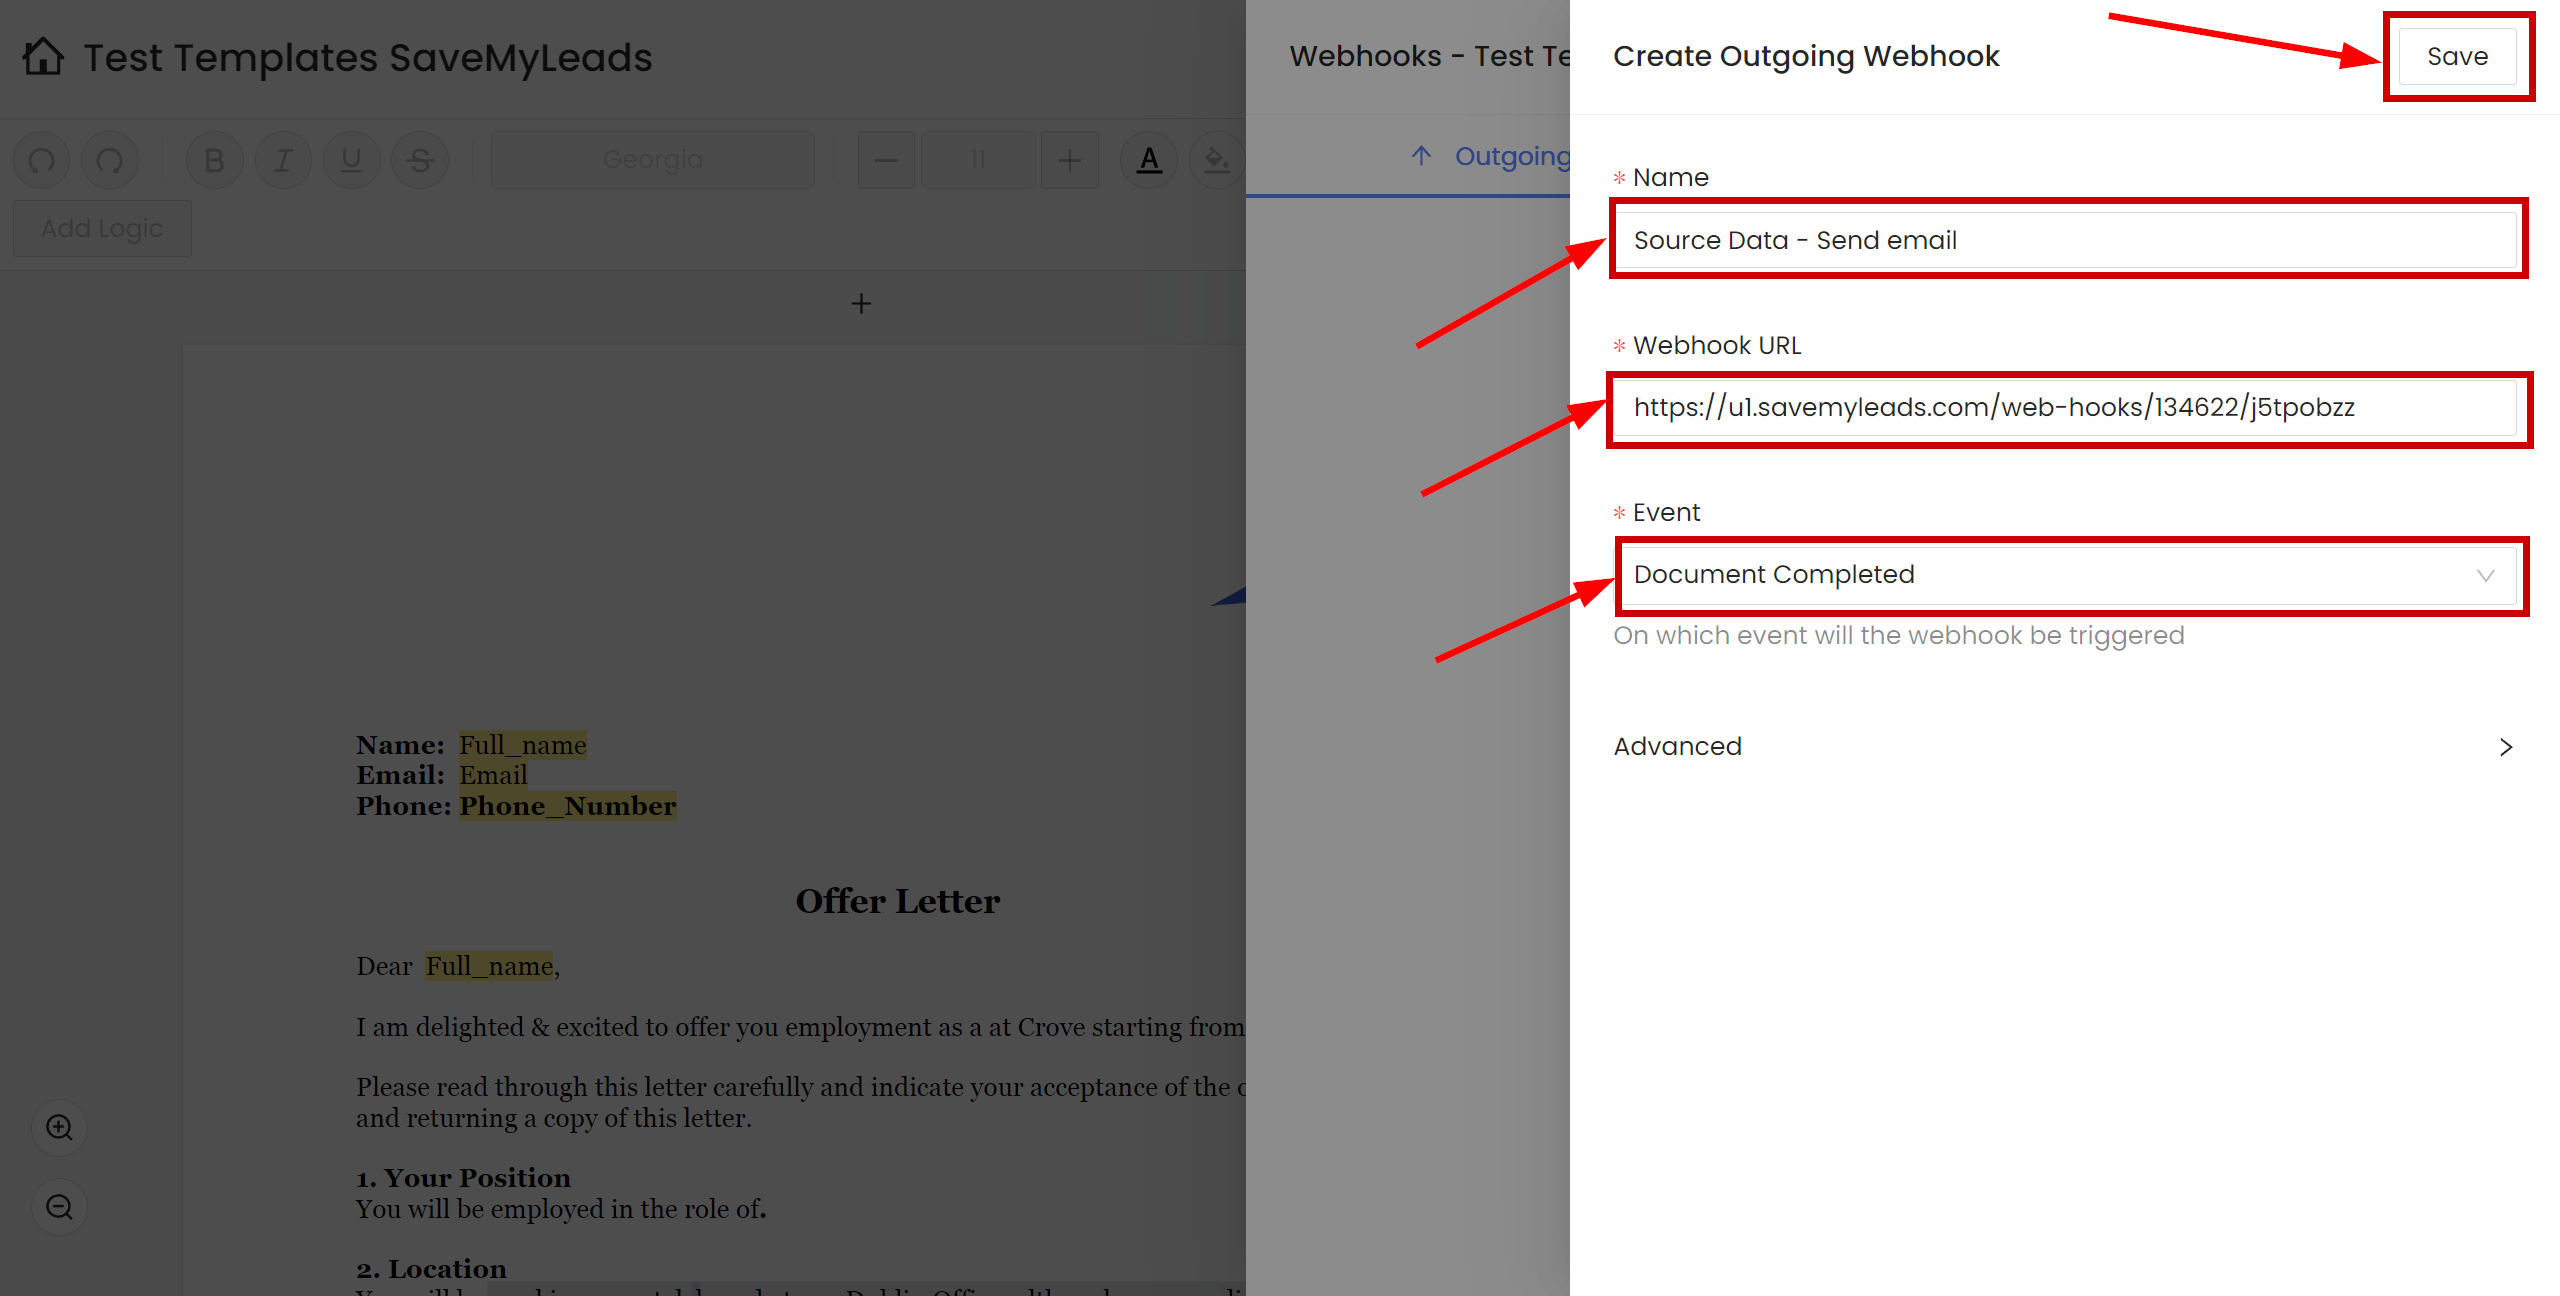Viewport: 2560px width, 1296px height.
Task: Click the '1. Your Position' heading
Action: 464,1178
